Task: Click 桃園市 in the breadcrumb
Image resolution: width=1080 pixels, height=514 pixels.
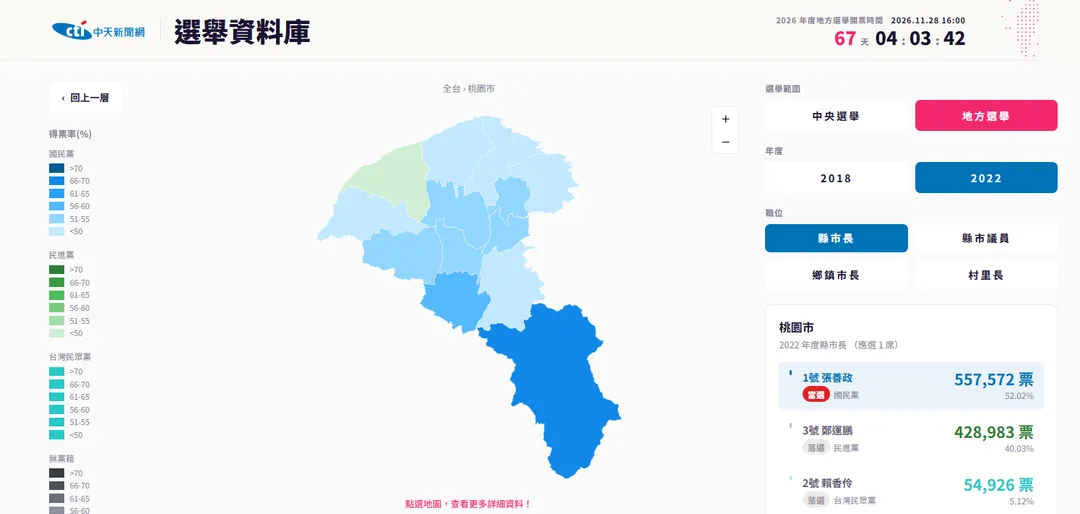Action: (x=481, y=89)
